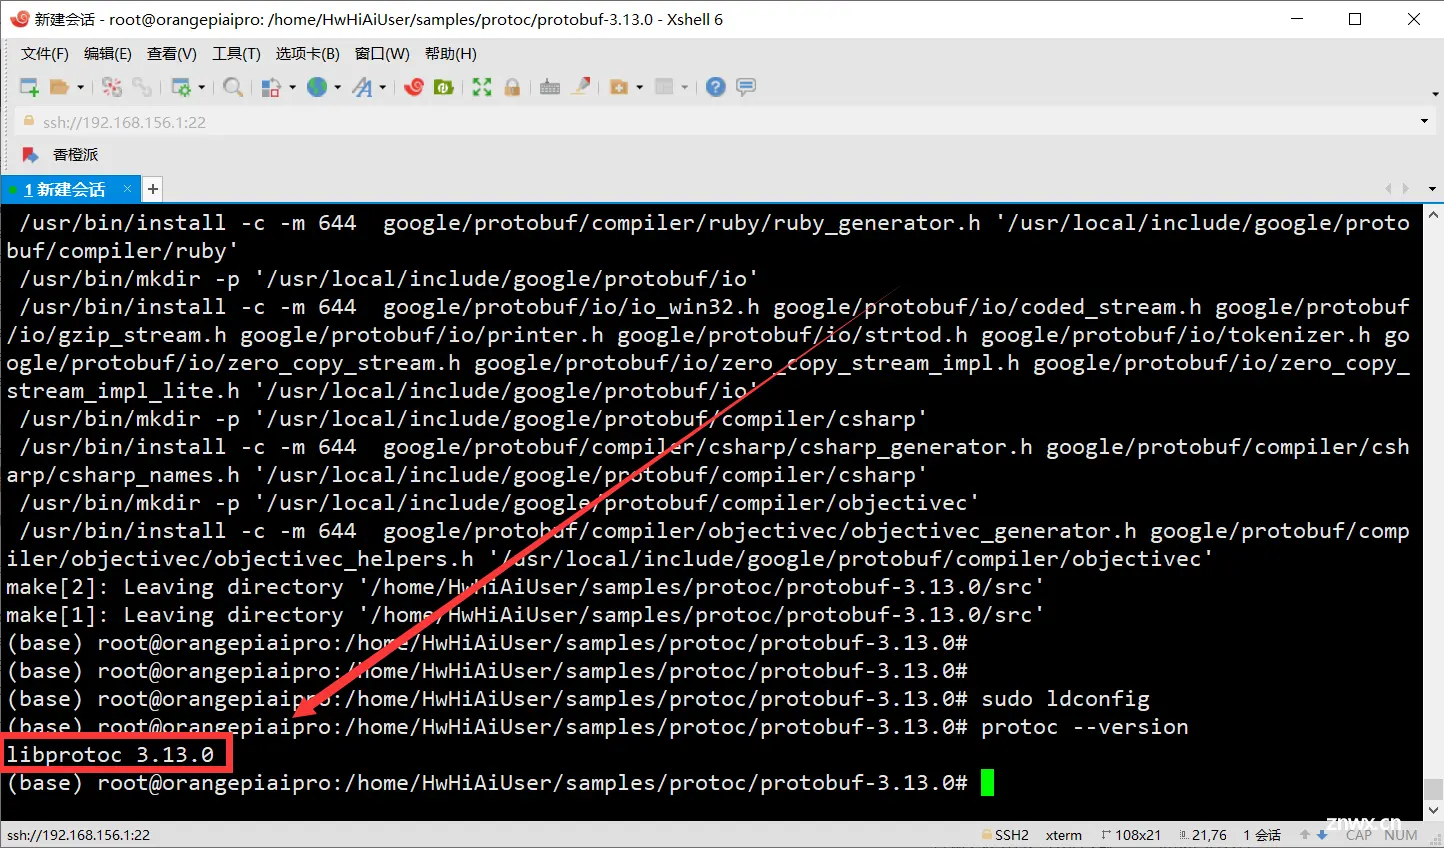Viewport: 1444px width, 848px height.
Task: Open session Properties gear icon
Action: [181, 87]
